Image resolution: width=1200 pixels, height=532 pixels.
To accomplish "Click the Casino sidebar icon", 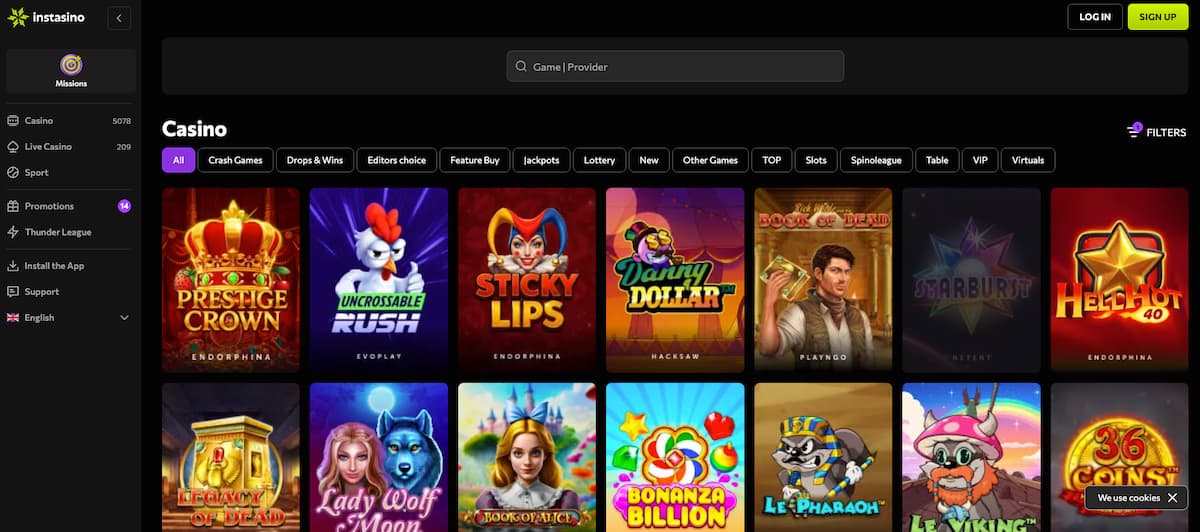I will coord(13,120).
